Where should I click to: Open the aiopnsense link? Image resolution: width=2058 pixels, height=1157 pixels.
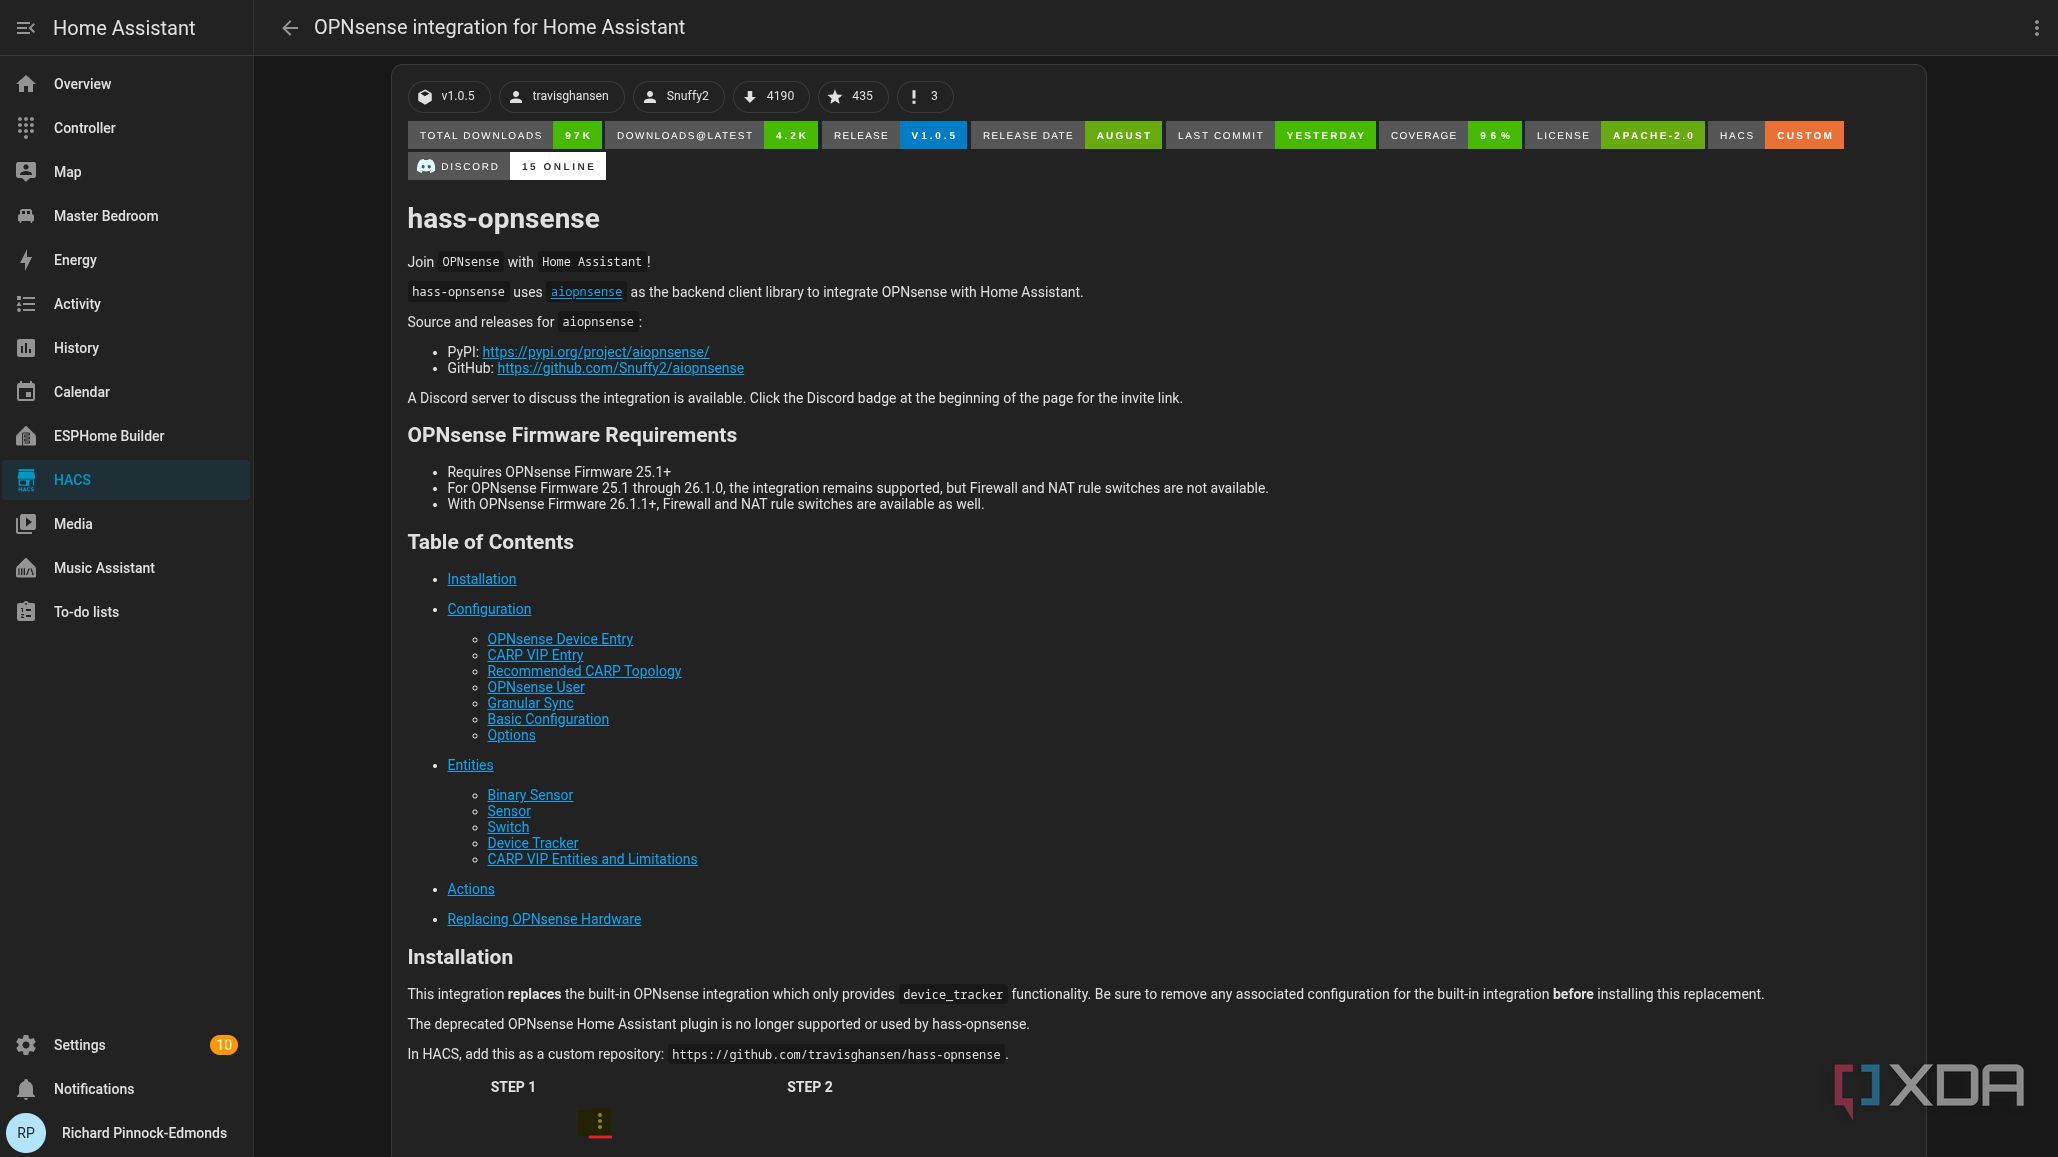(586, 292)
